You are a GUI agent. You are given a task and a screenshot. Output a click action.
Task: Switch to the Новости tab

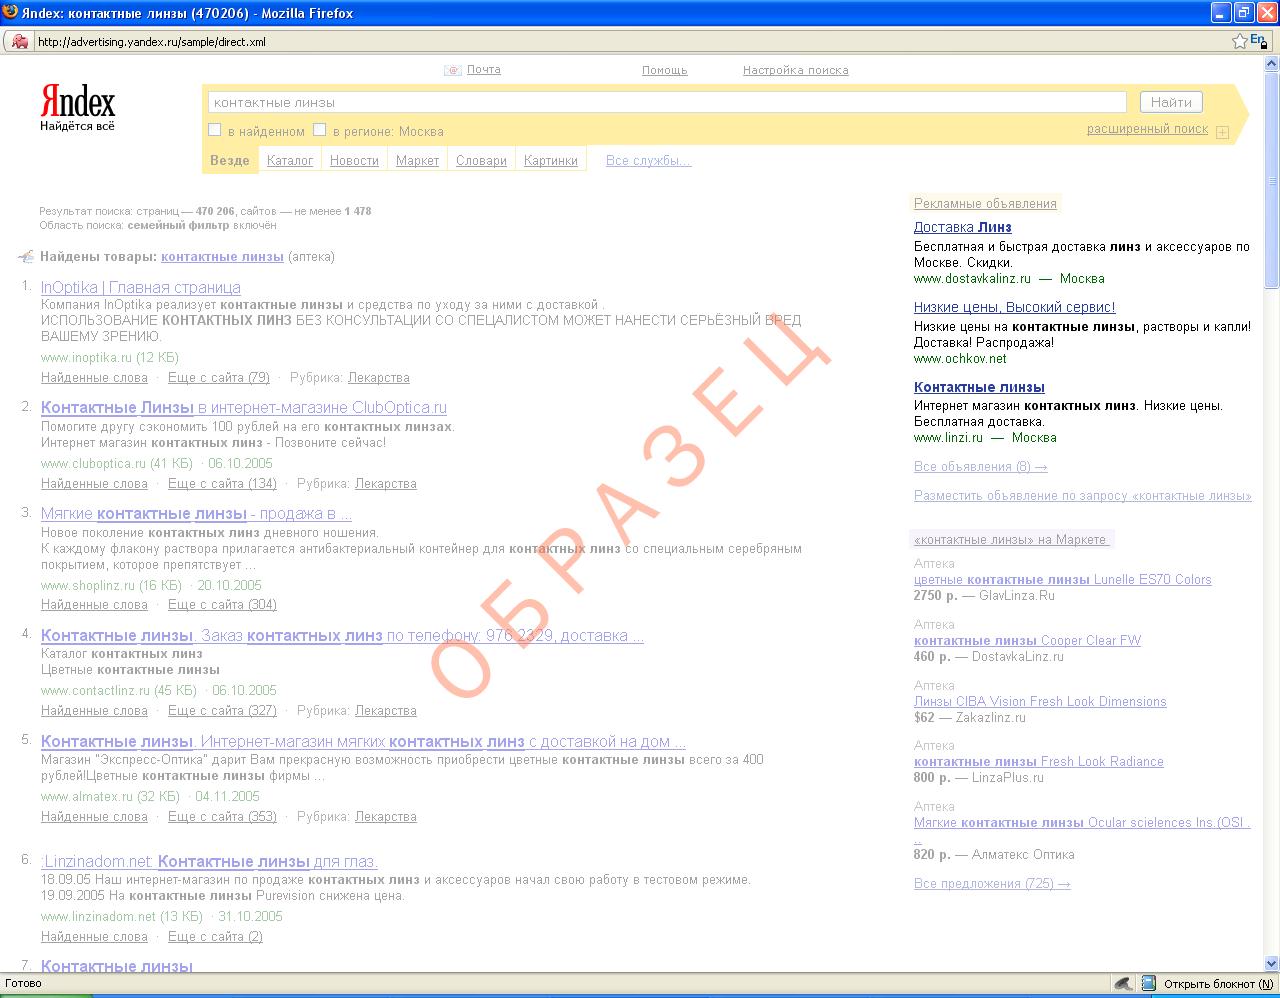(x=354, y=161)
